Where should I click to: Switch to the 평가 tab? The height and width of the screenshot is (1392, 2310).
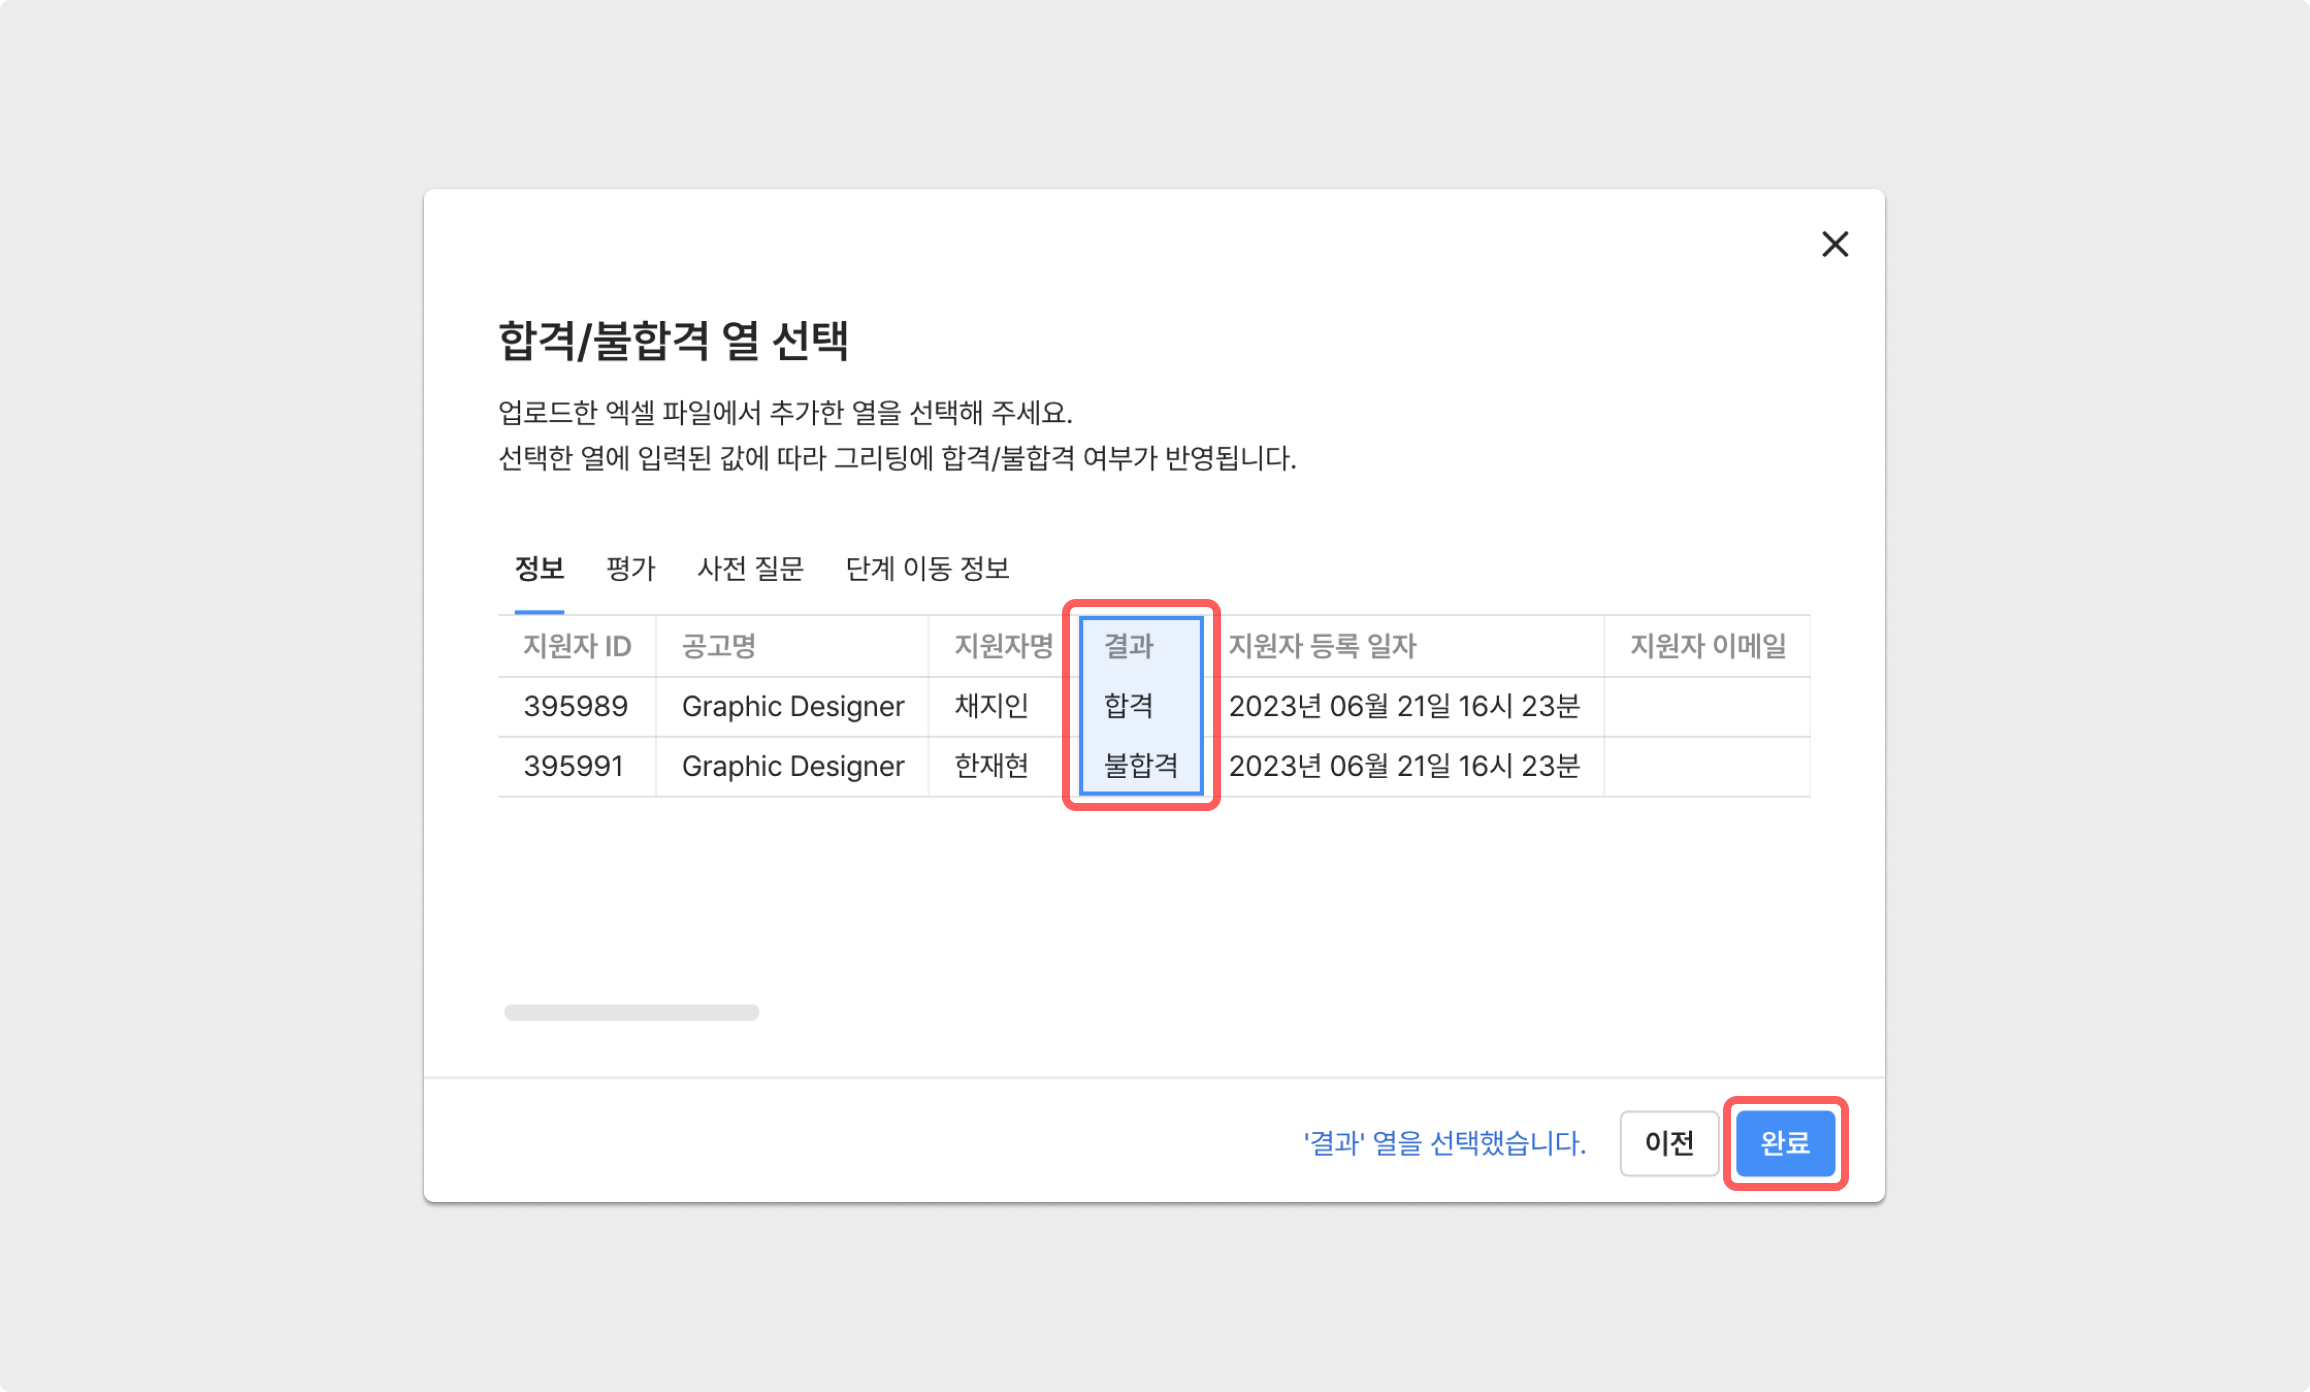pos(630,569)
